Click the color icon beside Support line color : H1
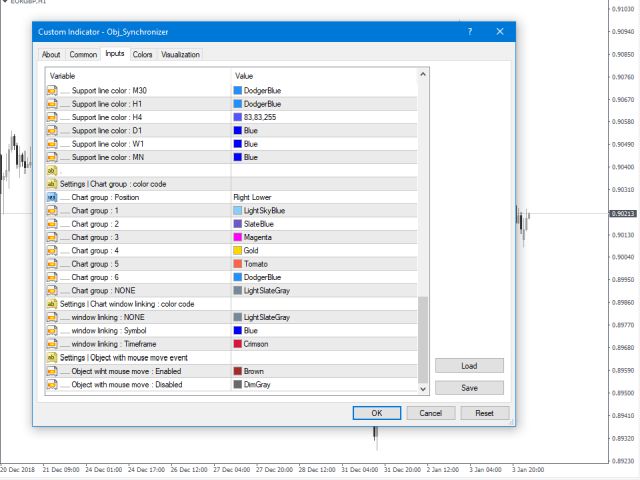This screenshot has width=640, height=480. [x=52, y=104]
